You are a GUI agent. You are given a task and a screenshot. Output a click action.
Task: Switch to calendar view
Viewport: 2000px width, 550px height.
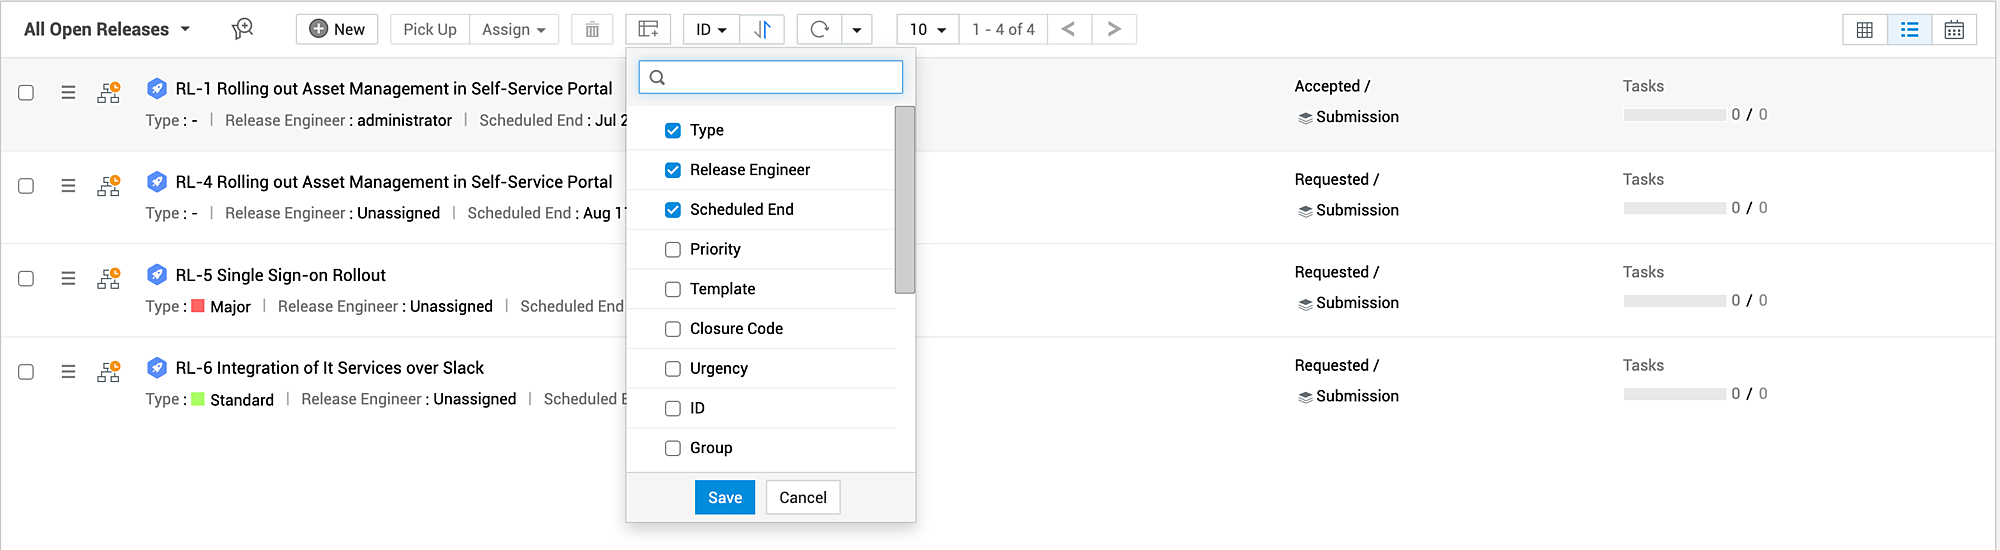pyautogui.click(x=1954, y=30)
